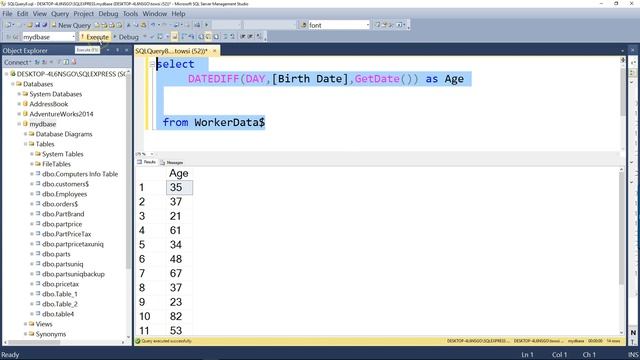640x360 pixels.
Task: Click the Display Estimated Execution Plan icon
Action: (x=160, y=37)
